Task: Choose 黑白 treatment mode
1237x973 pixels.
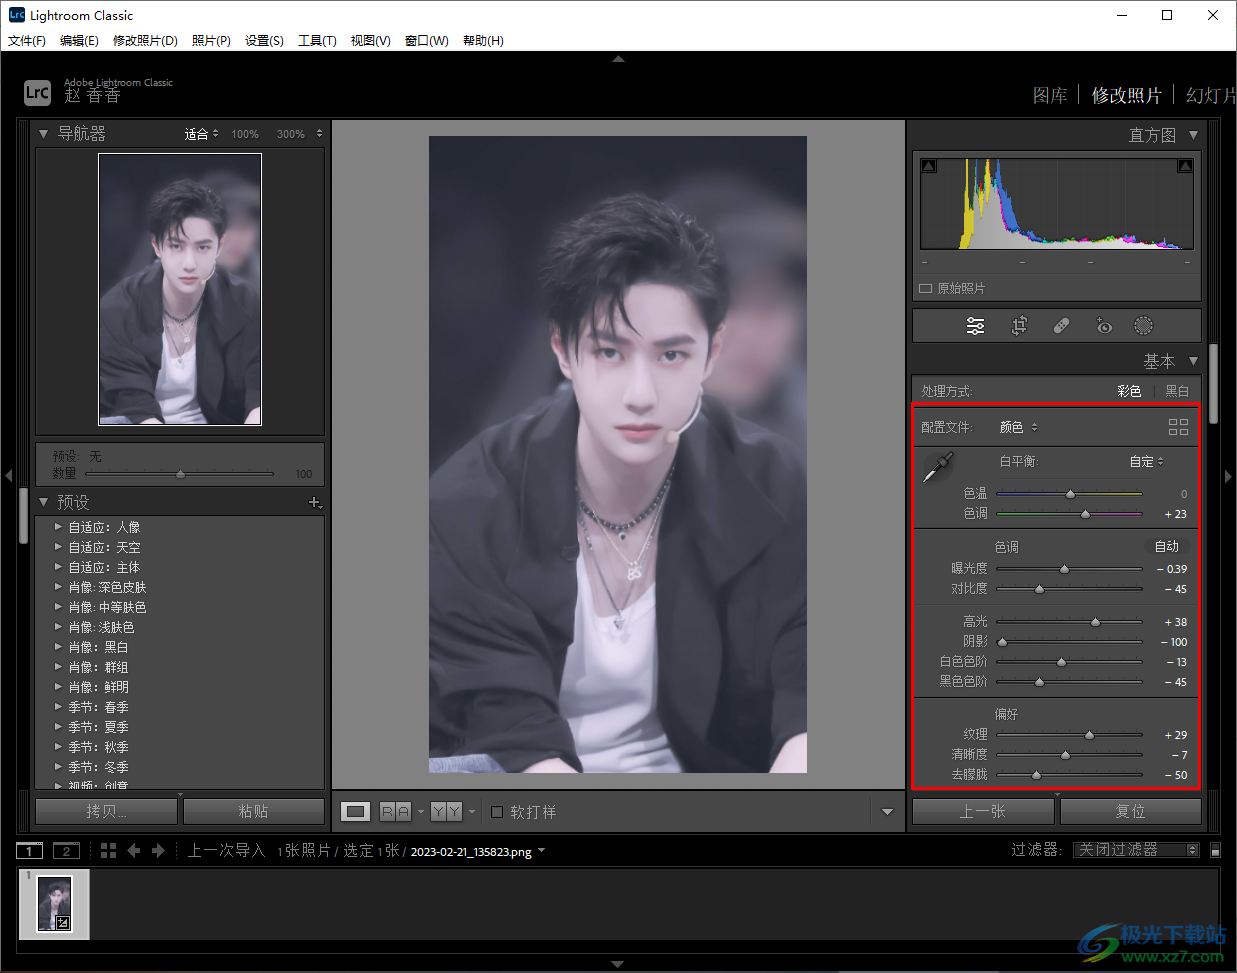Action: [x=1177, y=391]
